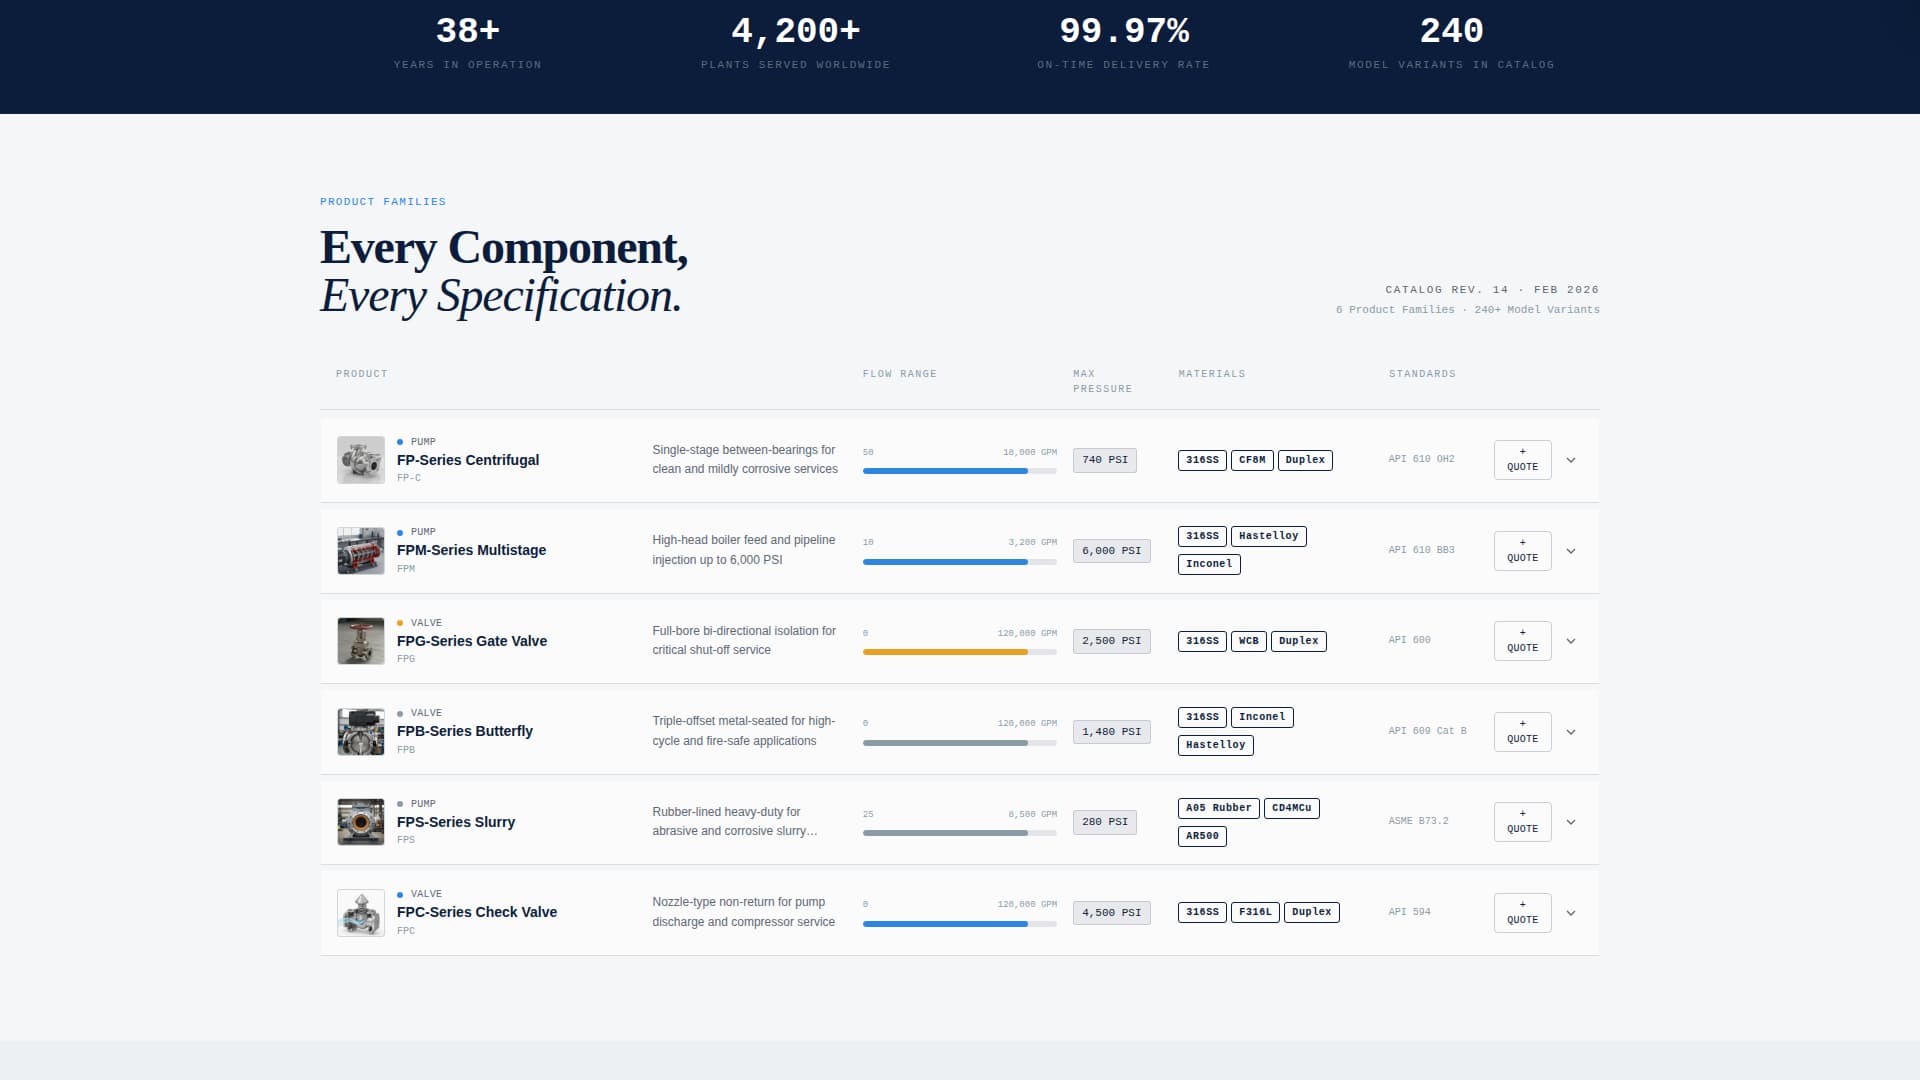Screen dimensions: 1920x1080
Task: Toggle the 316SS material tag on FP-Series row
Action: pyautogui.click(x=1202, y=460)
